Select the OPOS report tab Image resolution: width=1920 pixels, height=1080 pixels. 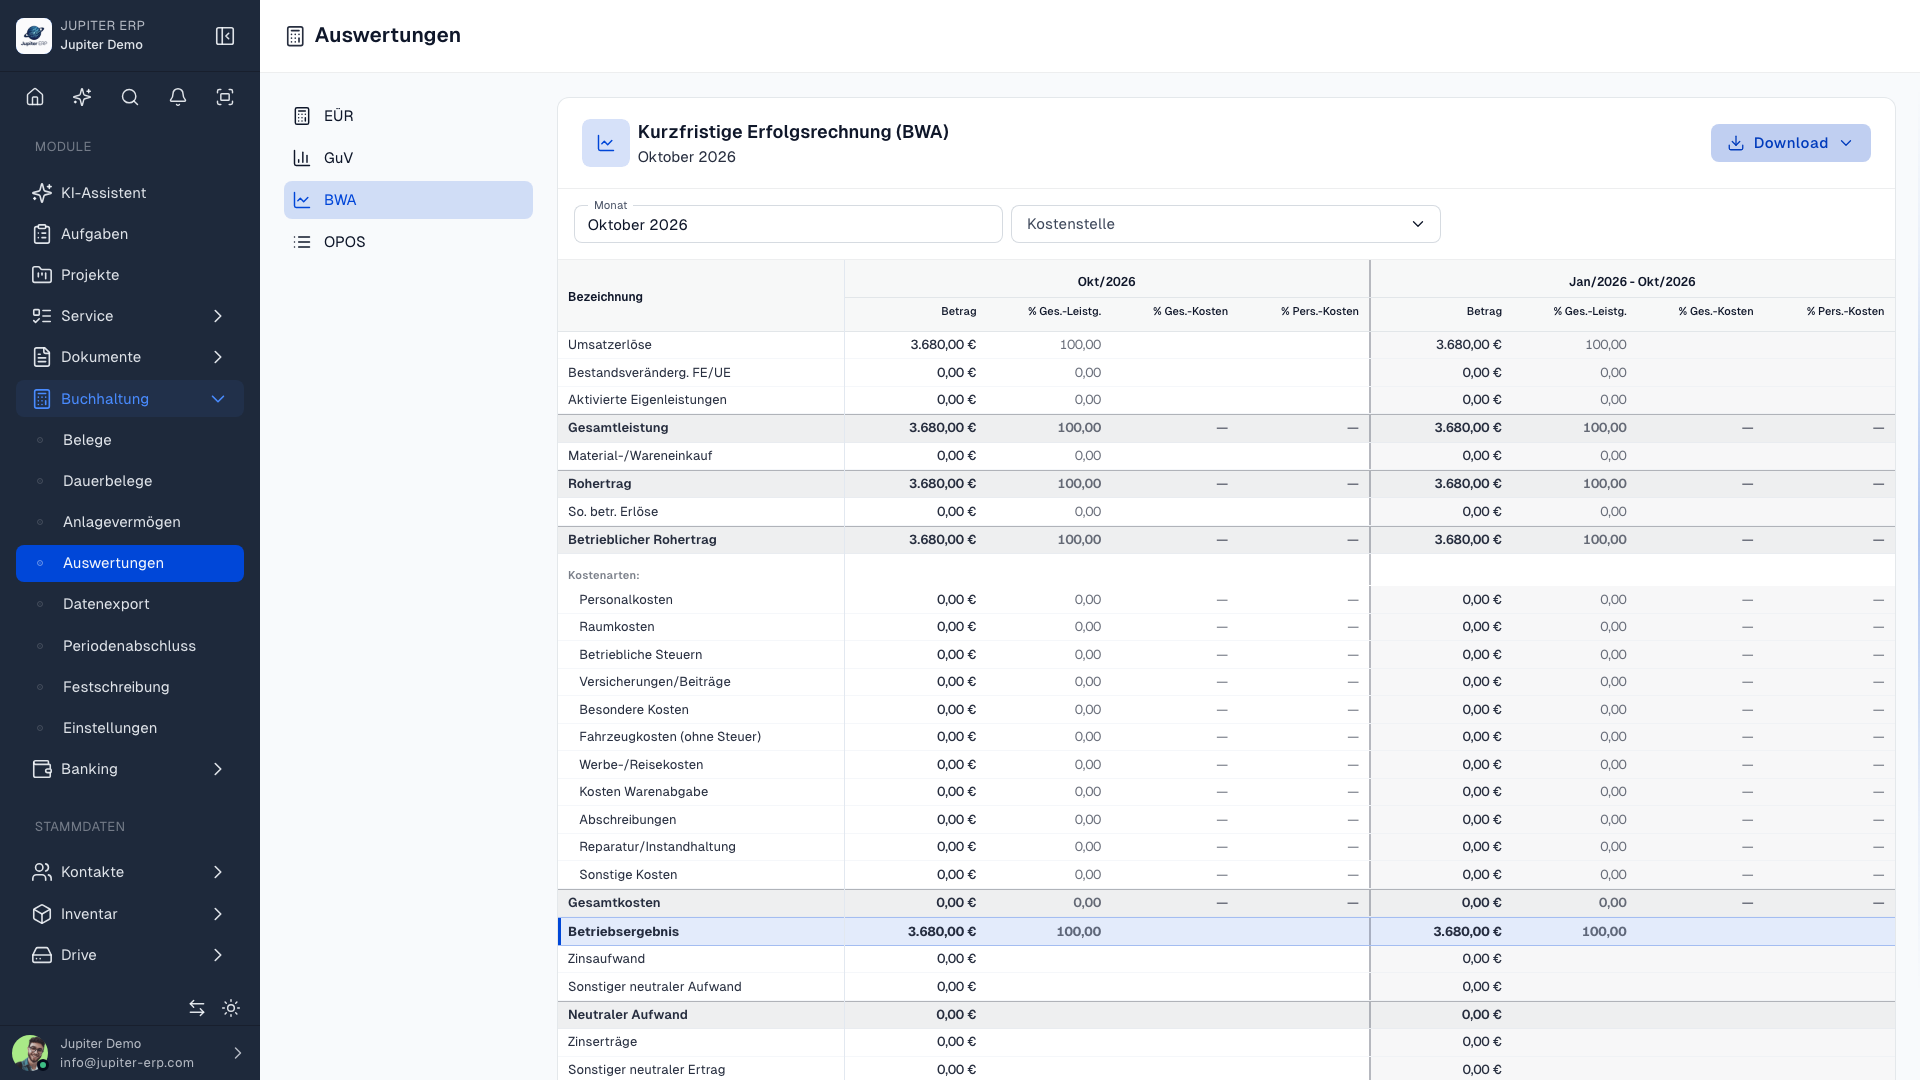coord(408,242)
